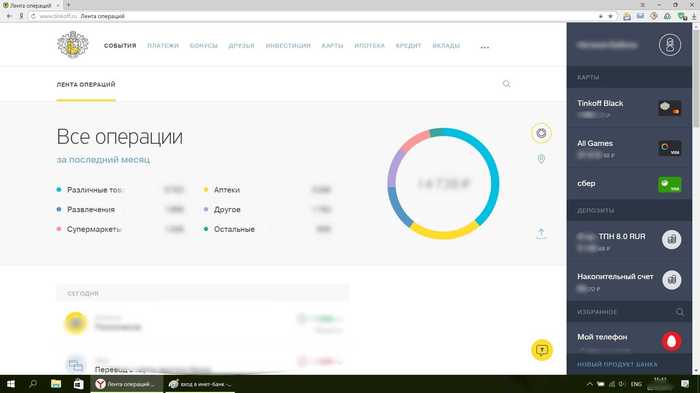Open a new browser tab

click(68, 5)
